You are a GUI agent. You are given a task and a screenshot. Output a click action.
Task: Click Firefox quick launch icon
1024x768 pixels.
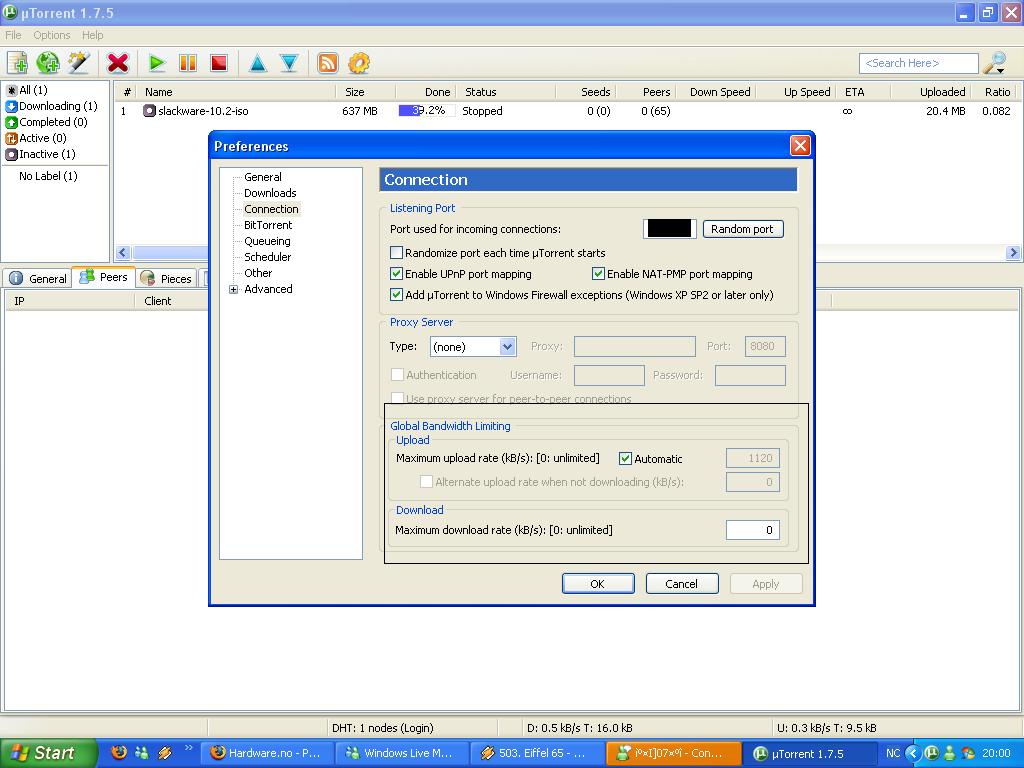[119, 753]
